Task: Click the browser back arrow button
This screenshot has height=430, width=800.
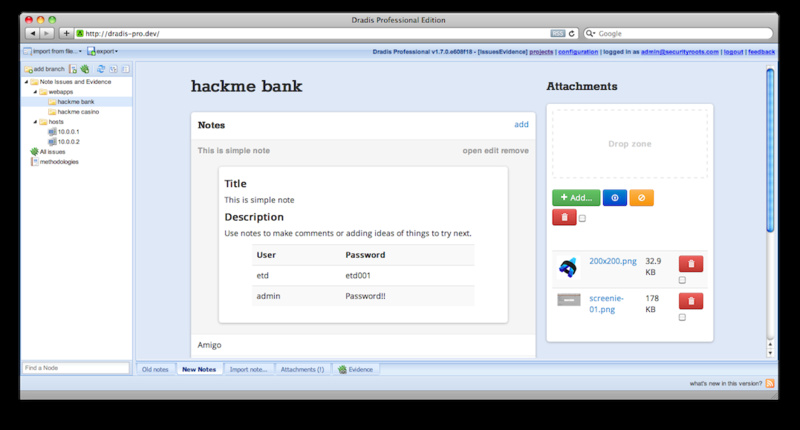Action: click(33, 33)
